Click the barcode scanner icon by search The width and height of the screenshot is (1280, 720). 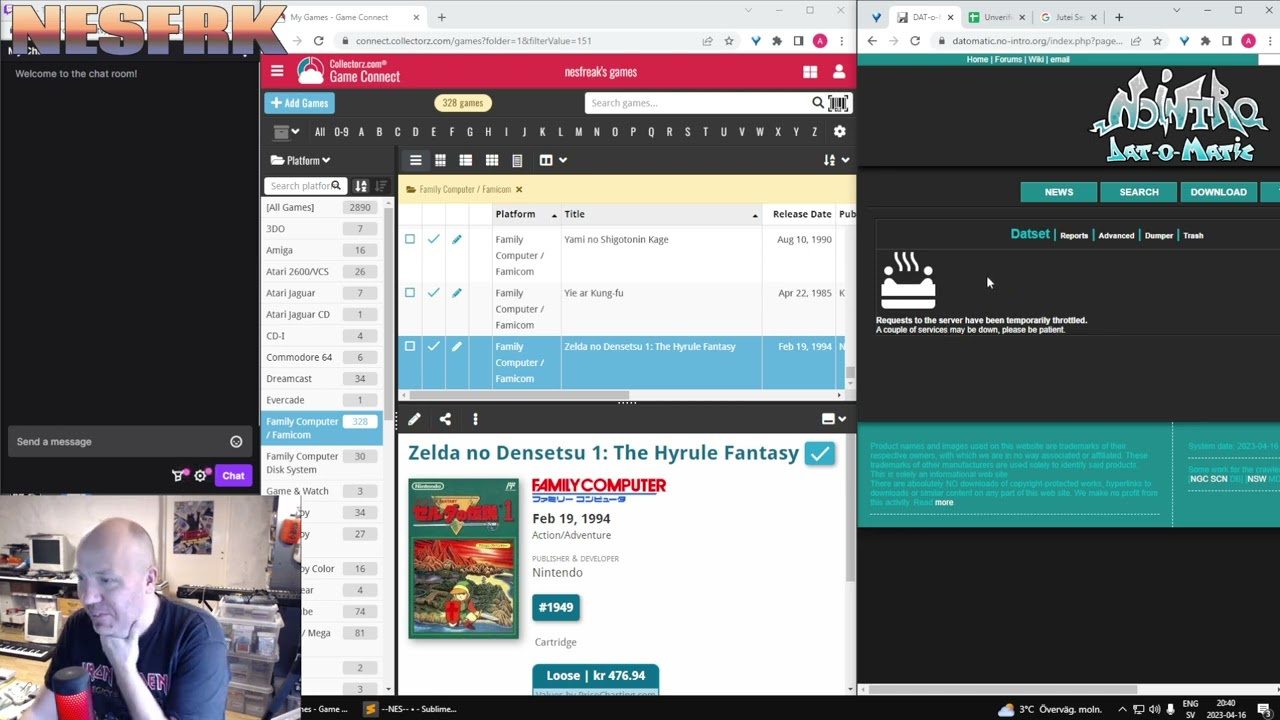(x=838, y=103)
